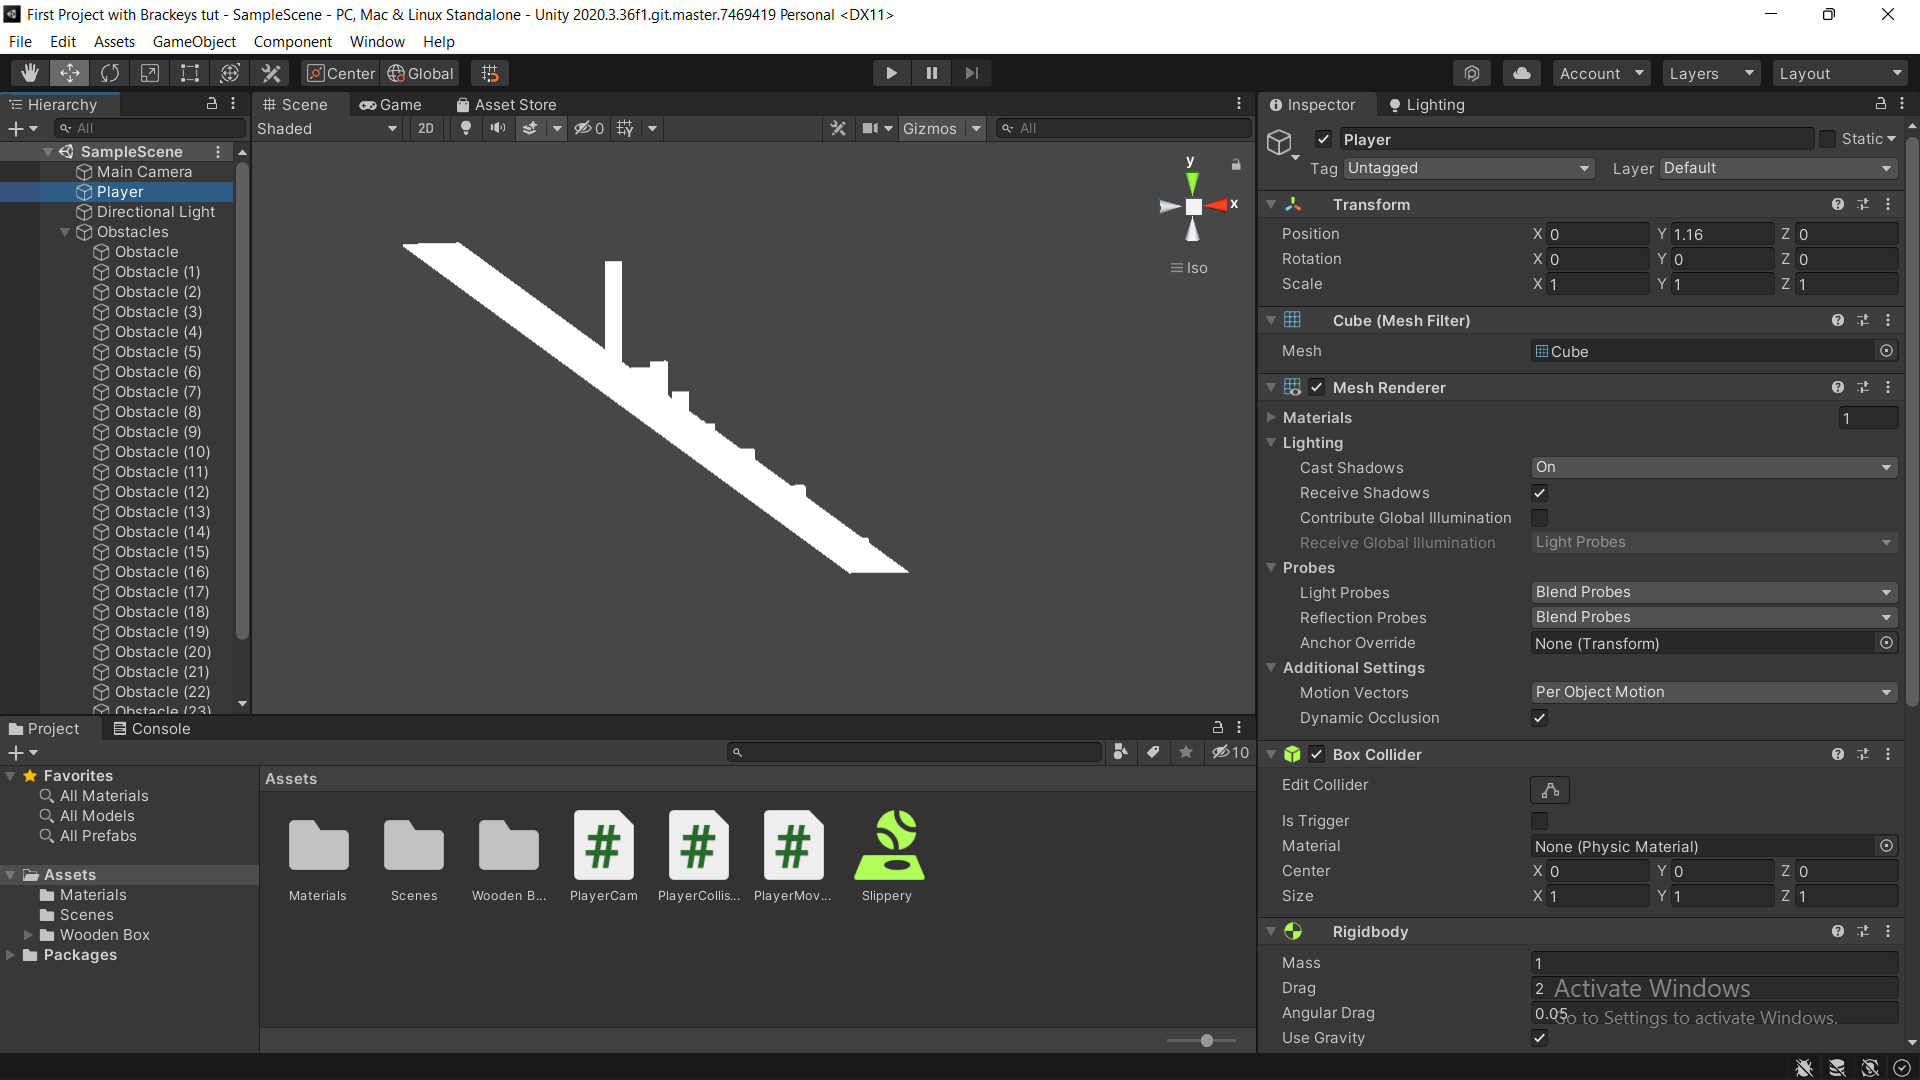The height and width of the screenshot is (1080, 1920).
Task: Open the Cast Shadows dropdown
Action: (x=1713, y=467)
